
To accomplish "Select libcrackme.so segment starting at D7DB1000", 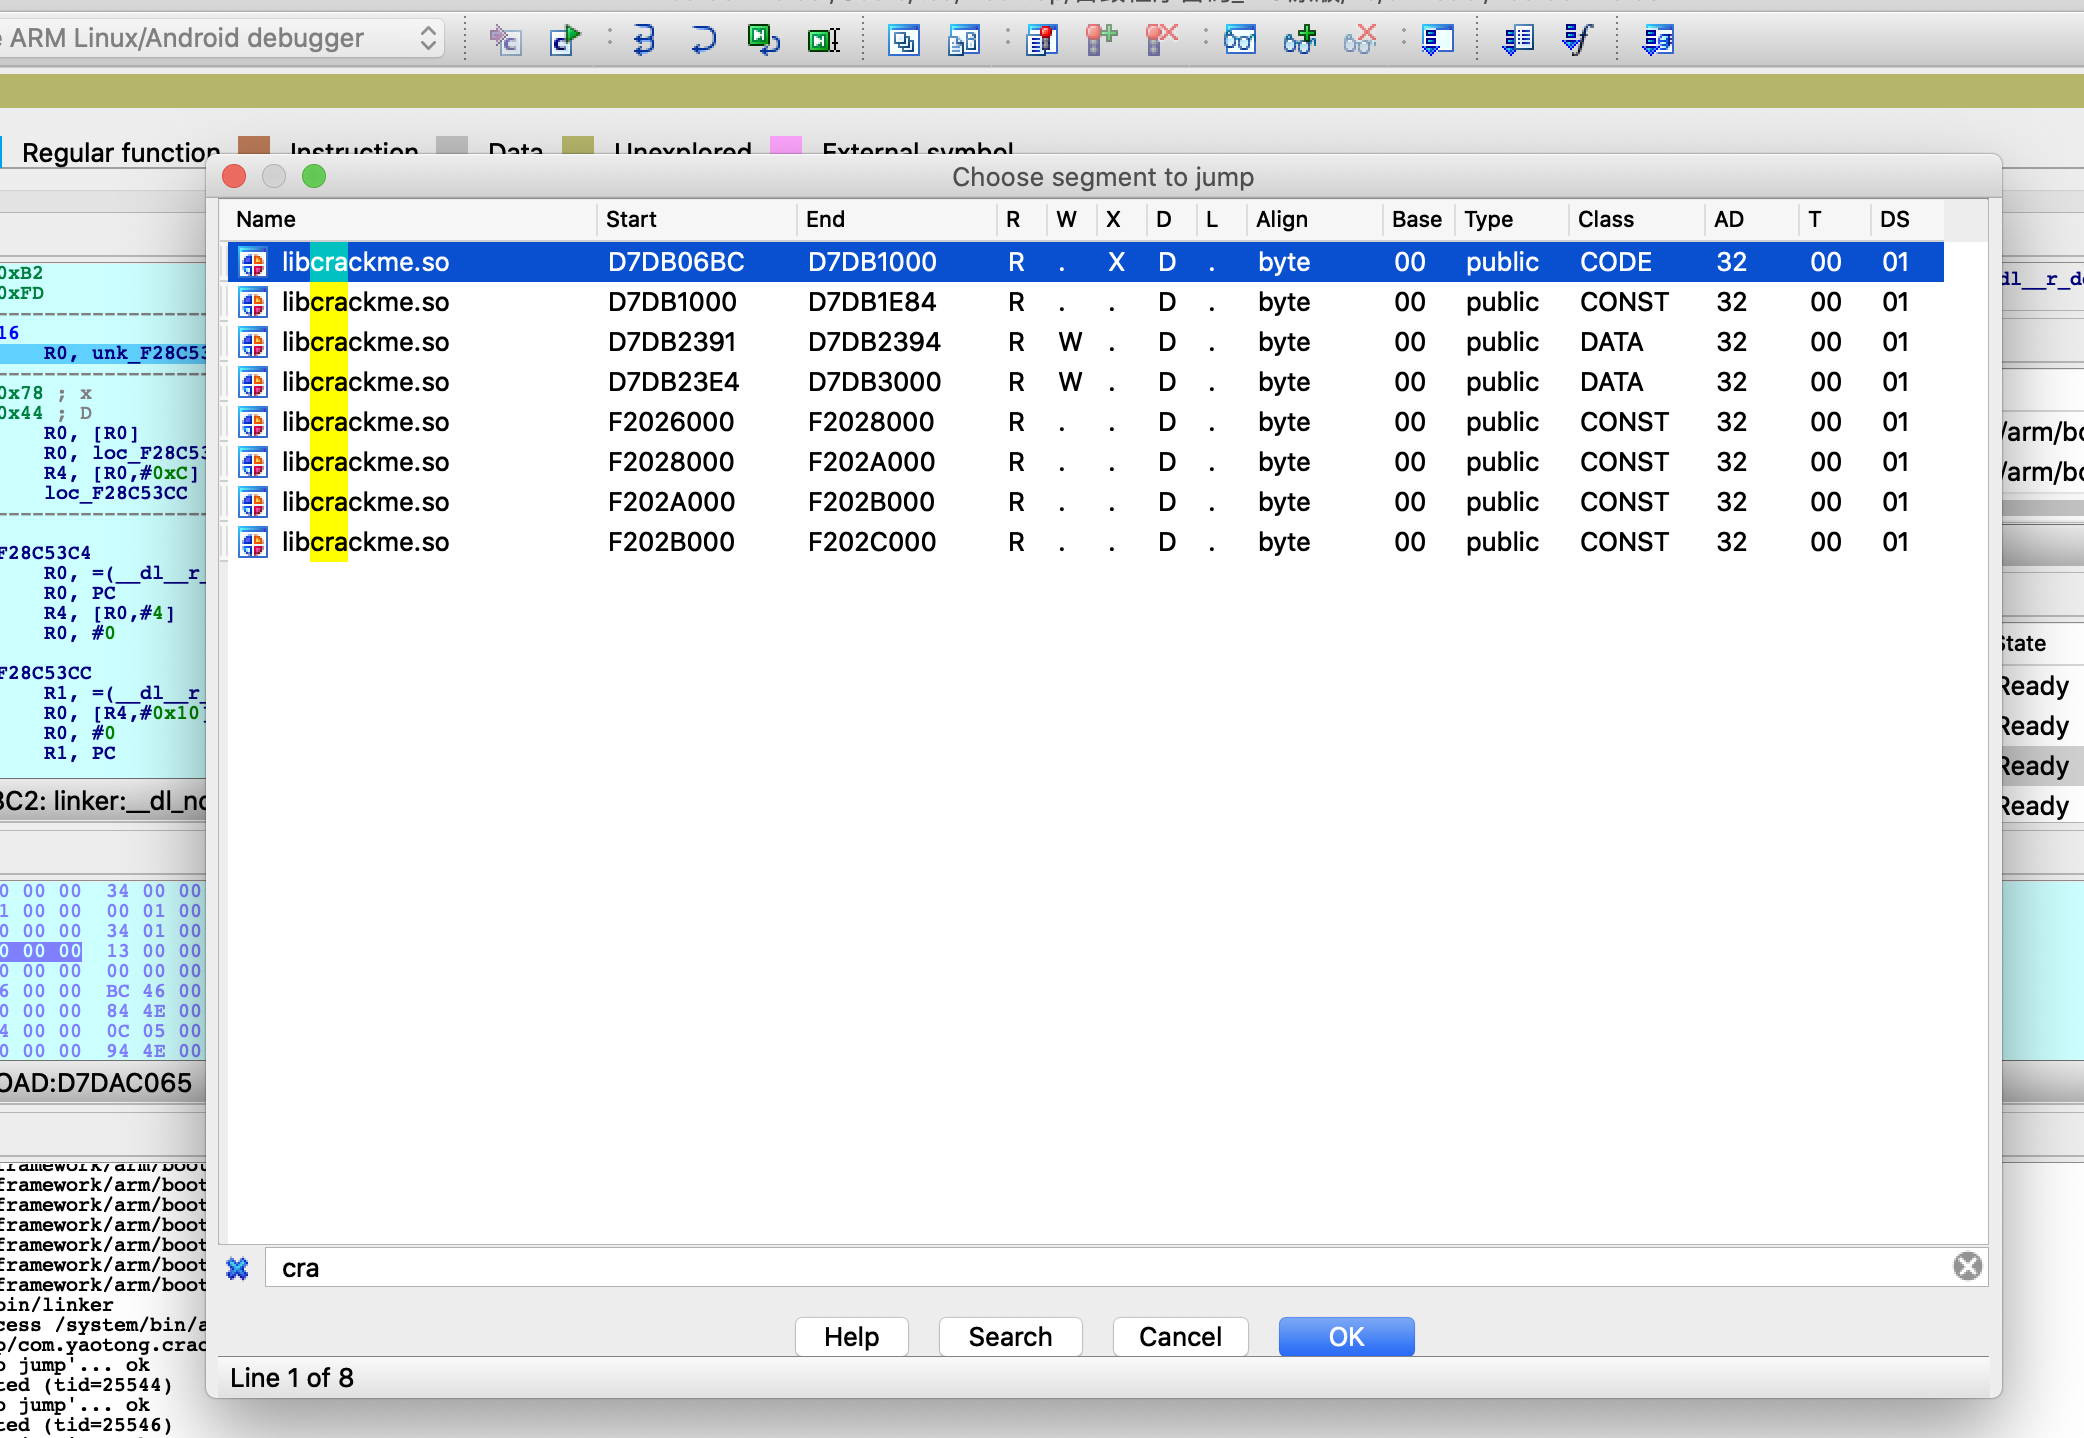I will coord(671,302).
